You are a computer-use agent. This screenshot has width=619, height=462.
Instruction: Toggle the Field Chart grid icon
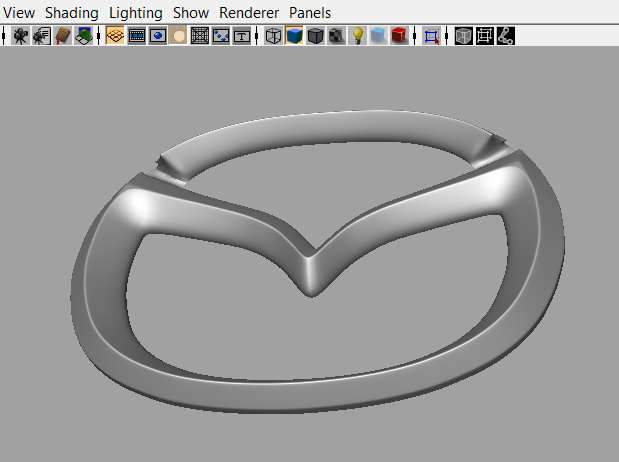click(x=200, y=36)
